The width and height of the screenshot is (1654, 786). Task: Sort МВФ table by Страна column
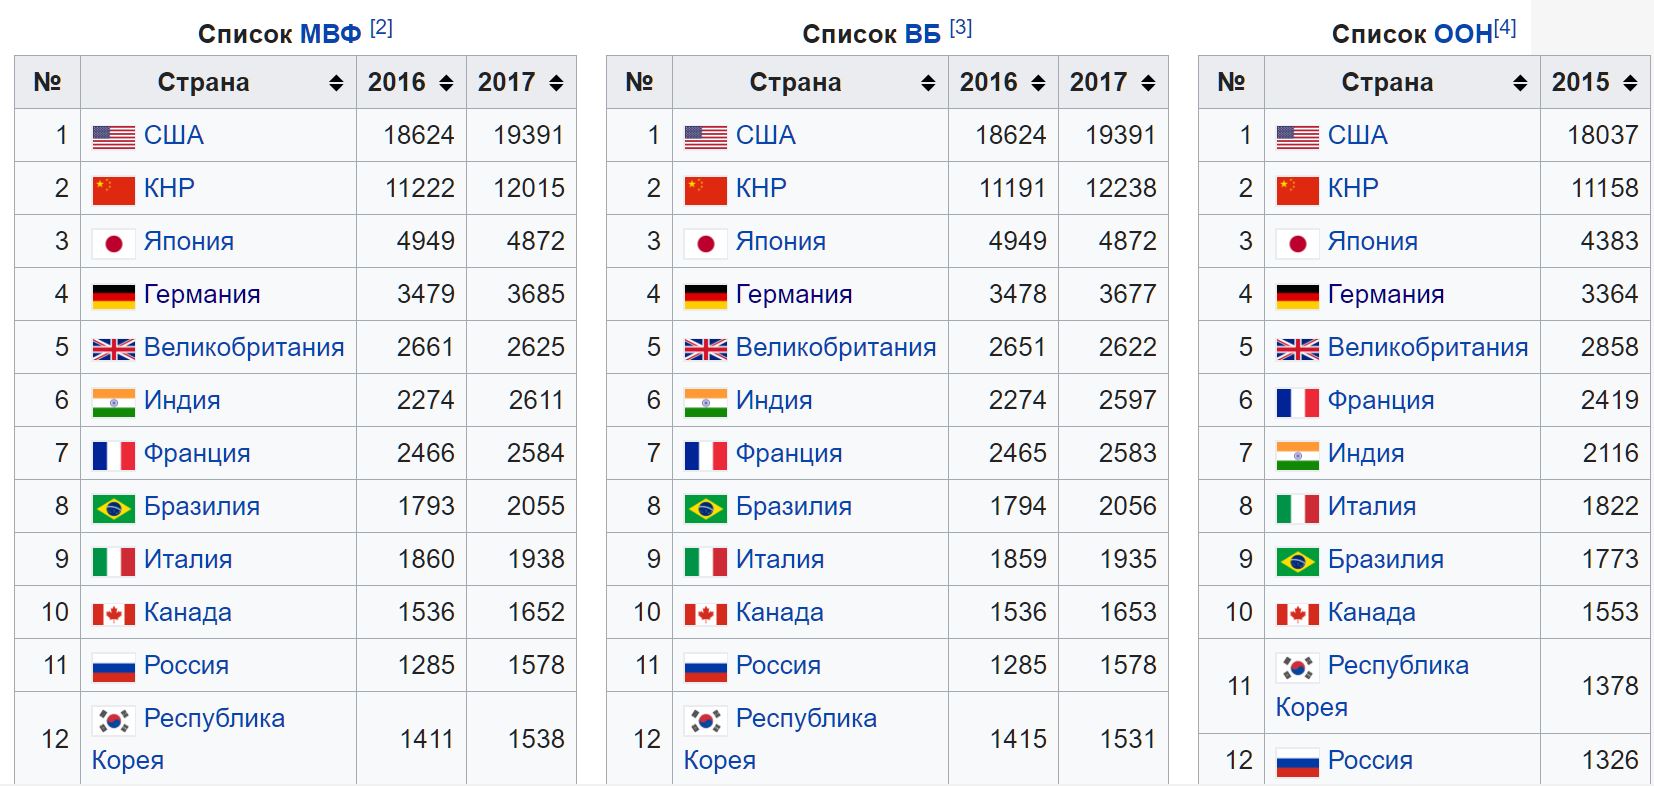pyautogui.click(x=336, y=84)
